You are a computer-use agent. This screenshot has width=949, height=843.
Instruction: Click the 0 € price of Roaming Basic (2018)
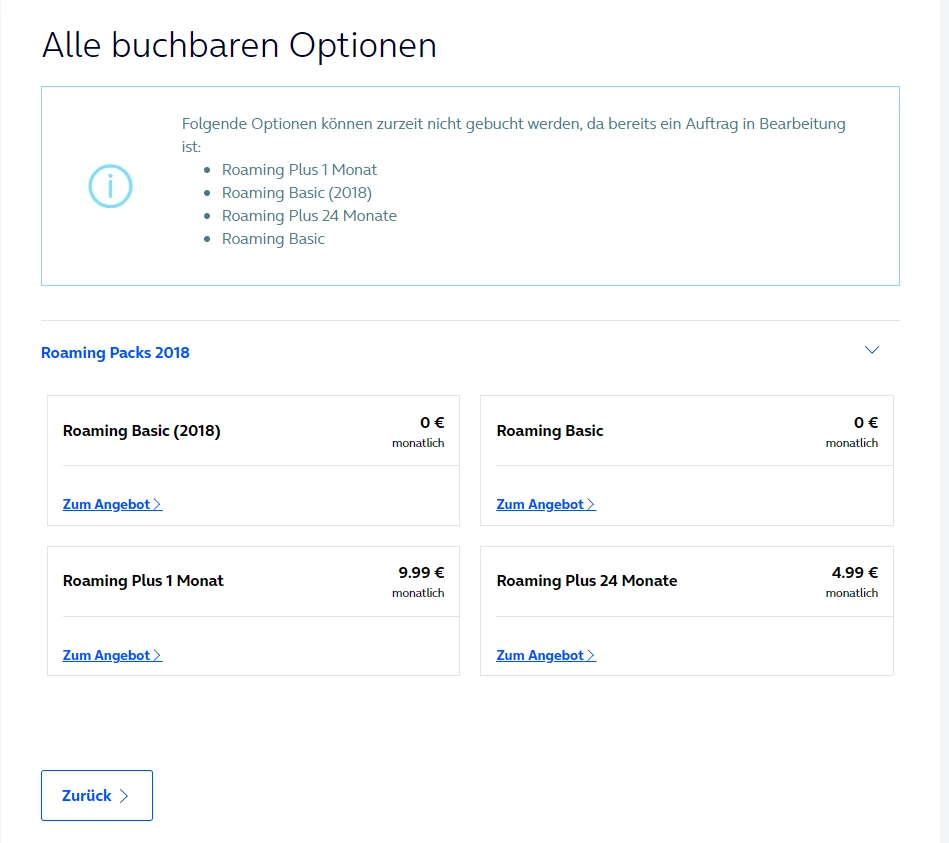pos(432,423)
